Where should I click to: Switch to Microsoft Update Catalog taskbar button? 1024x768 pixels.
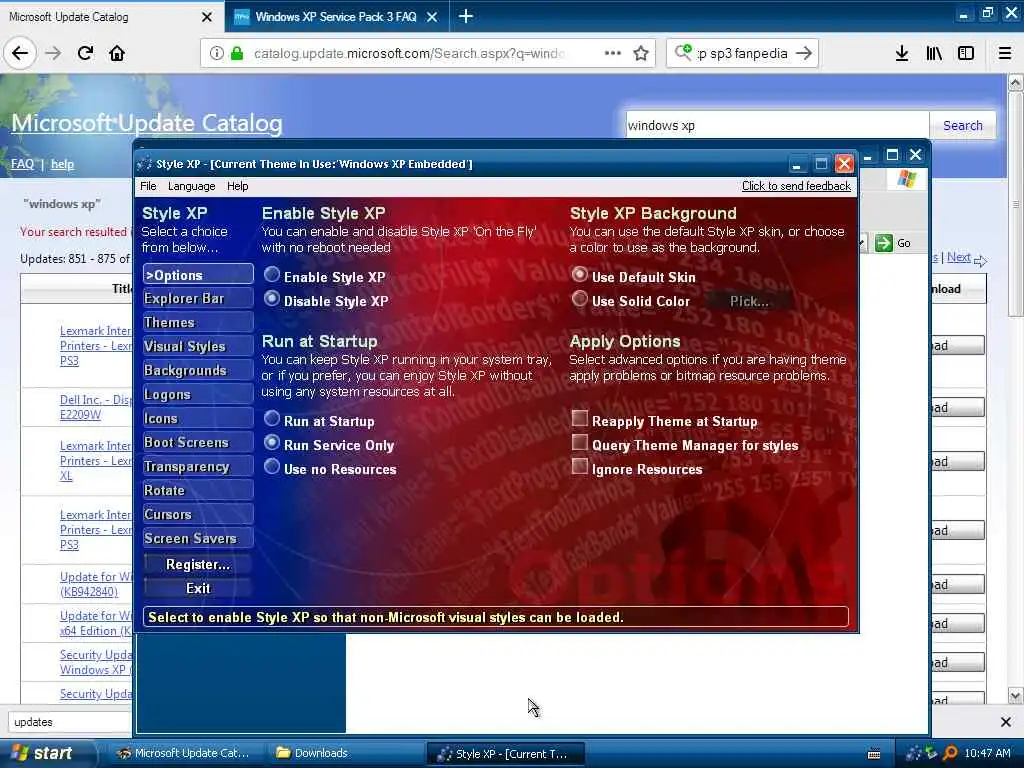point(184,753)
